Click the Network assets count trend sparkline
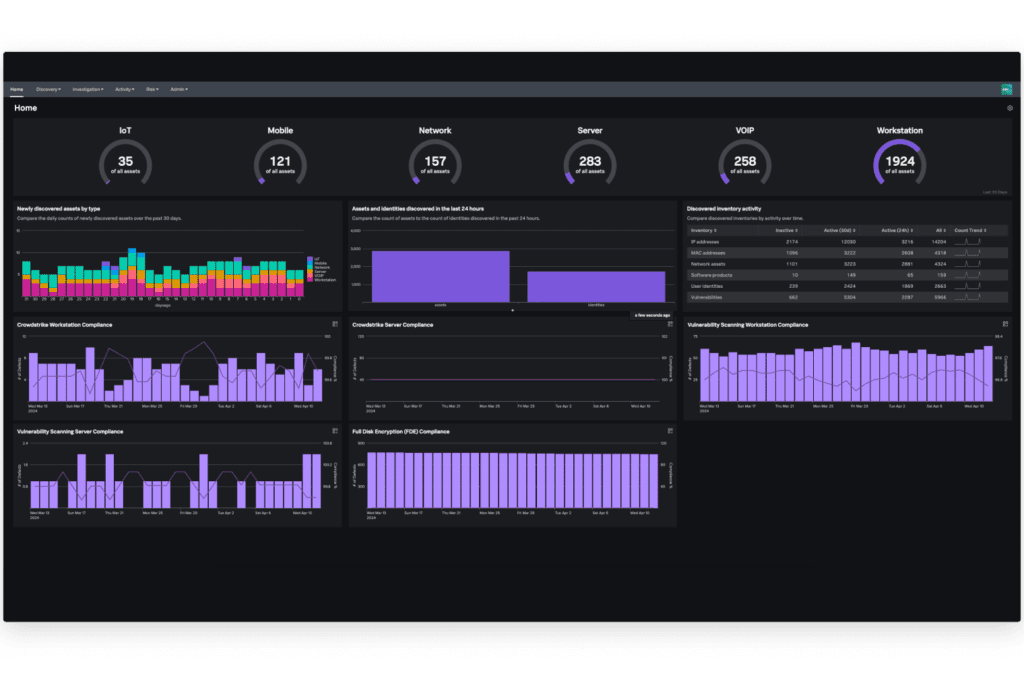The width and height of the screenshot is (1024, 674). pyautogui.click(x=967, y=264)
